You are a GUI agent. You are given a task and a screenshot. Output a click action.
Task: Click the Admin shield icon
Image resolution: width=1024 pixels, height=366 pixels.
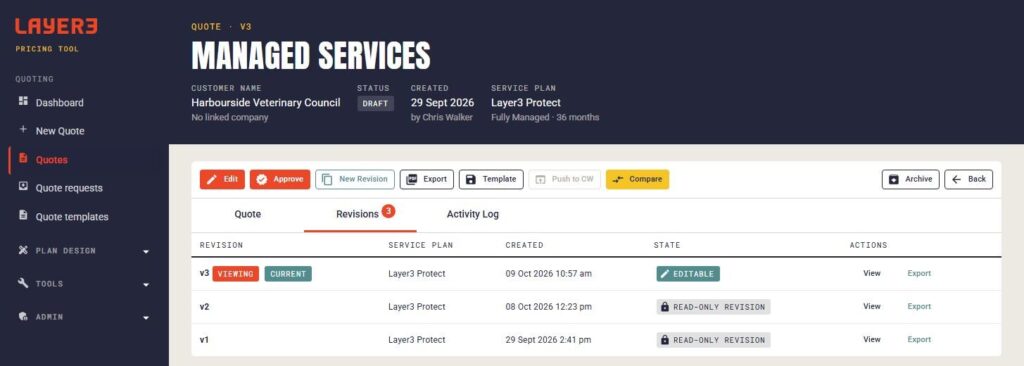24,316
